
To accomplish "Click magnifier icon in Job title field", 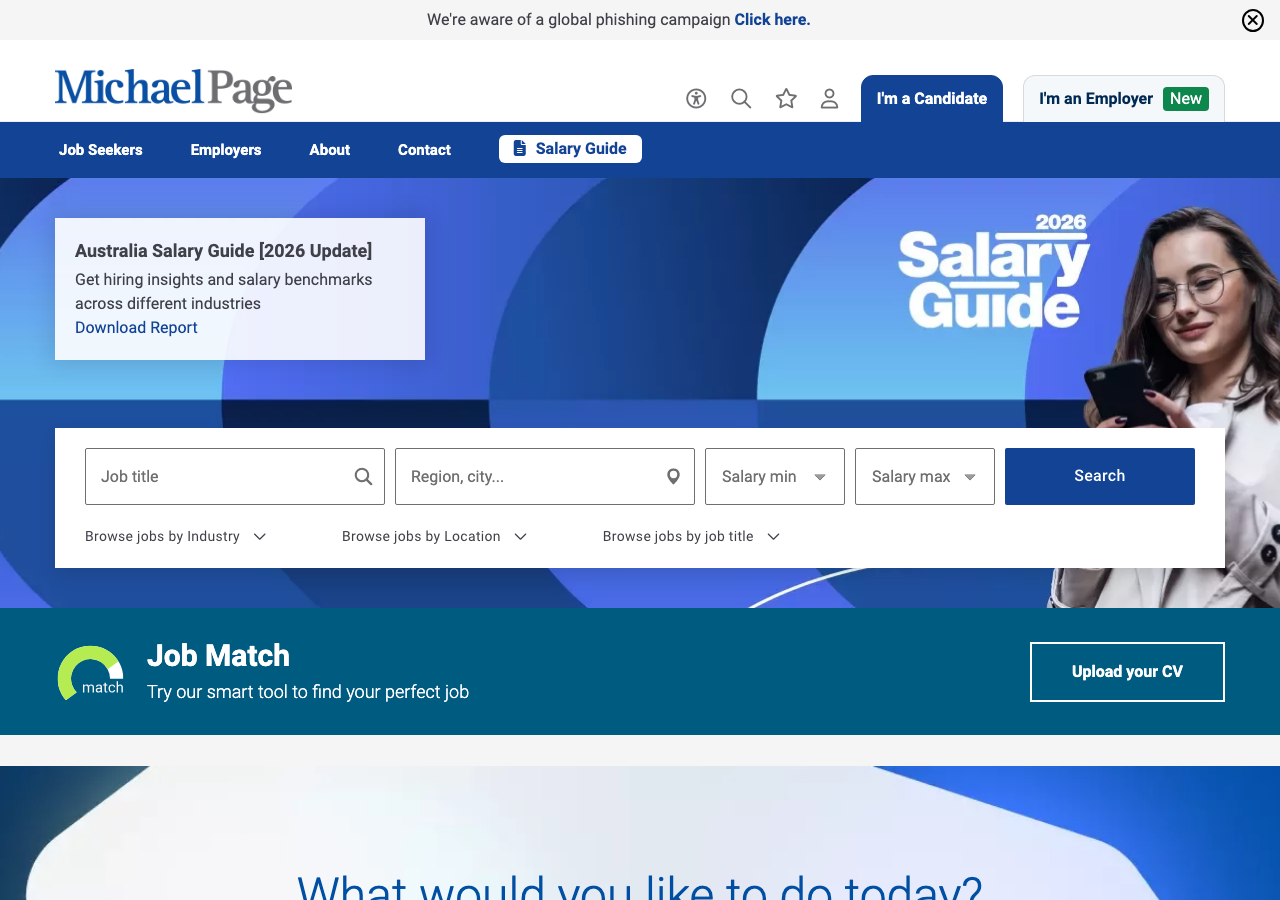I will pyautogui.click(x=363, y=477).
